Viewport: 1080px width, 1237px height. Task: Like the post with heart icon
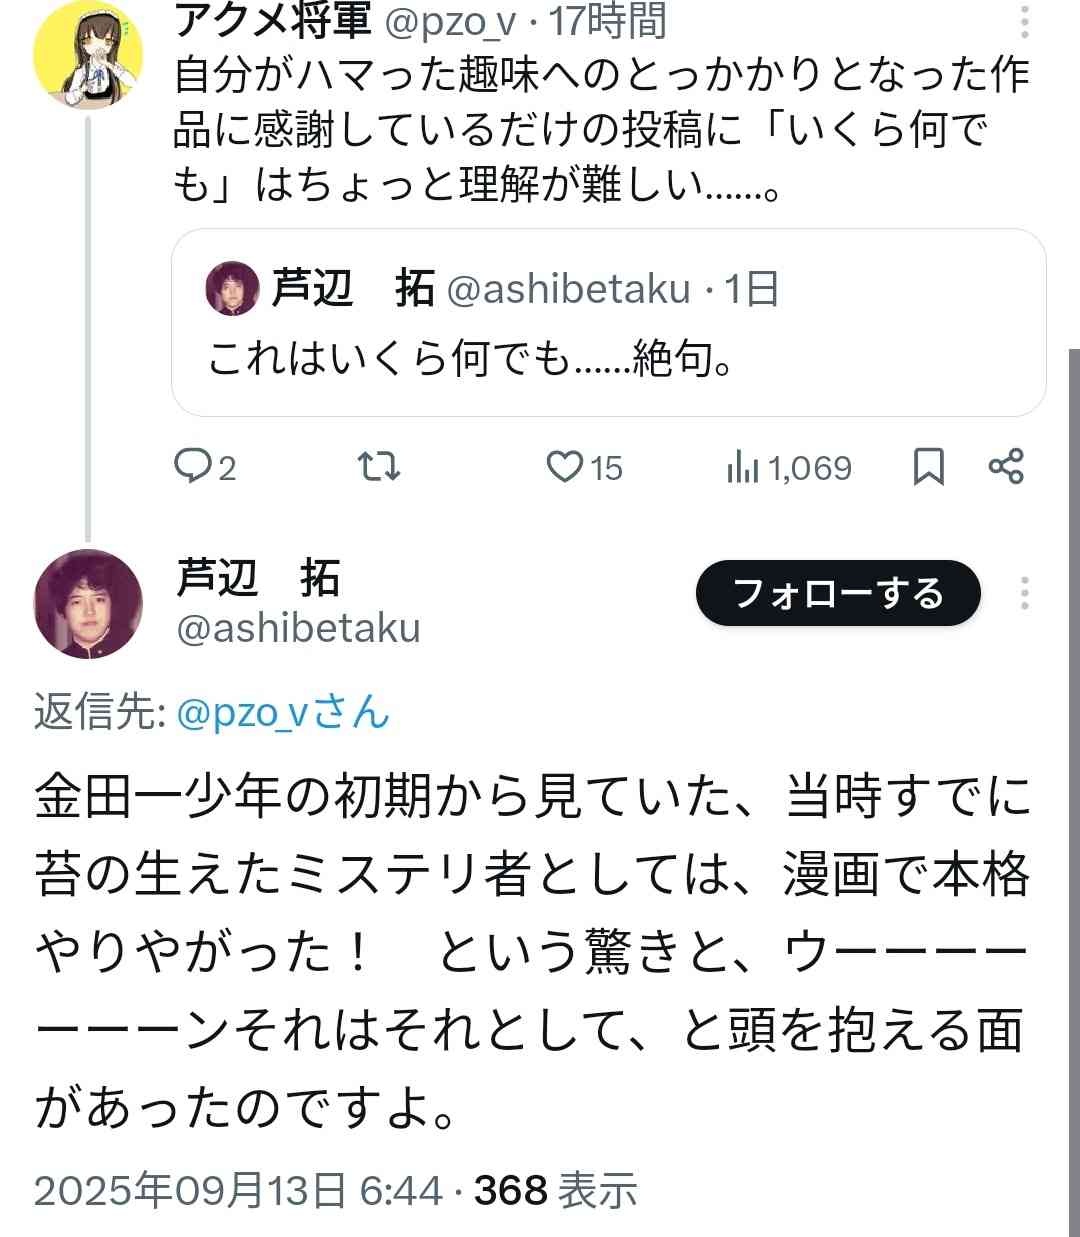tap(564, 466)
